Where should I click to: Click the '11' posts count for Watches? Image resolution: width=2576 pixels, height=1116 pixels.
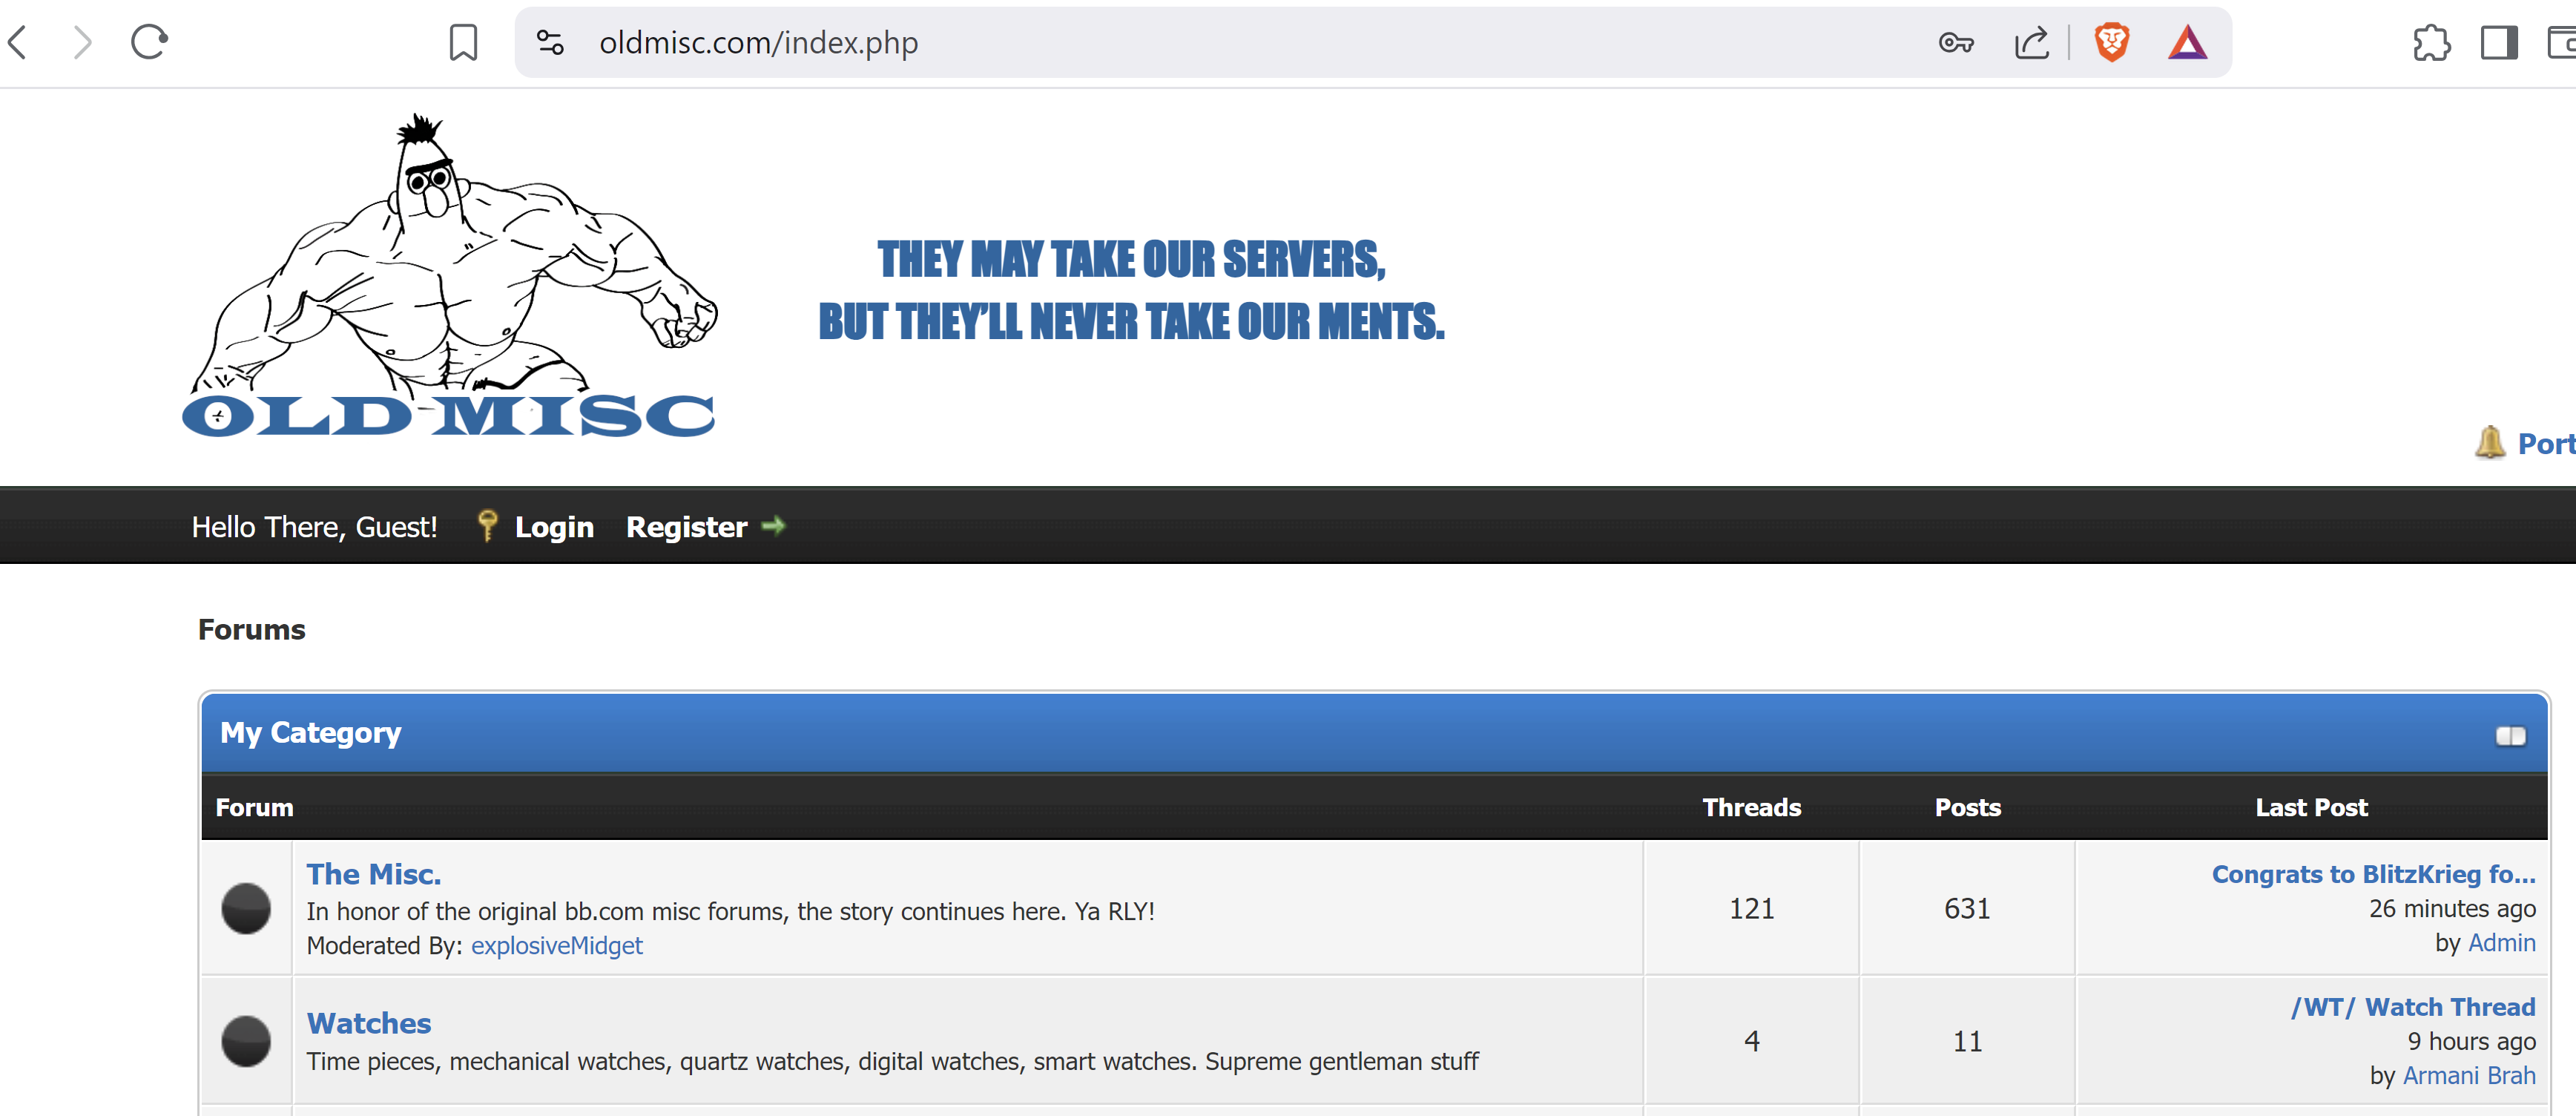(1967, 1041)
